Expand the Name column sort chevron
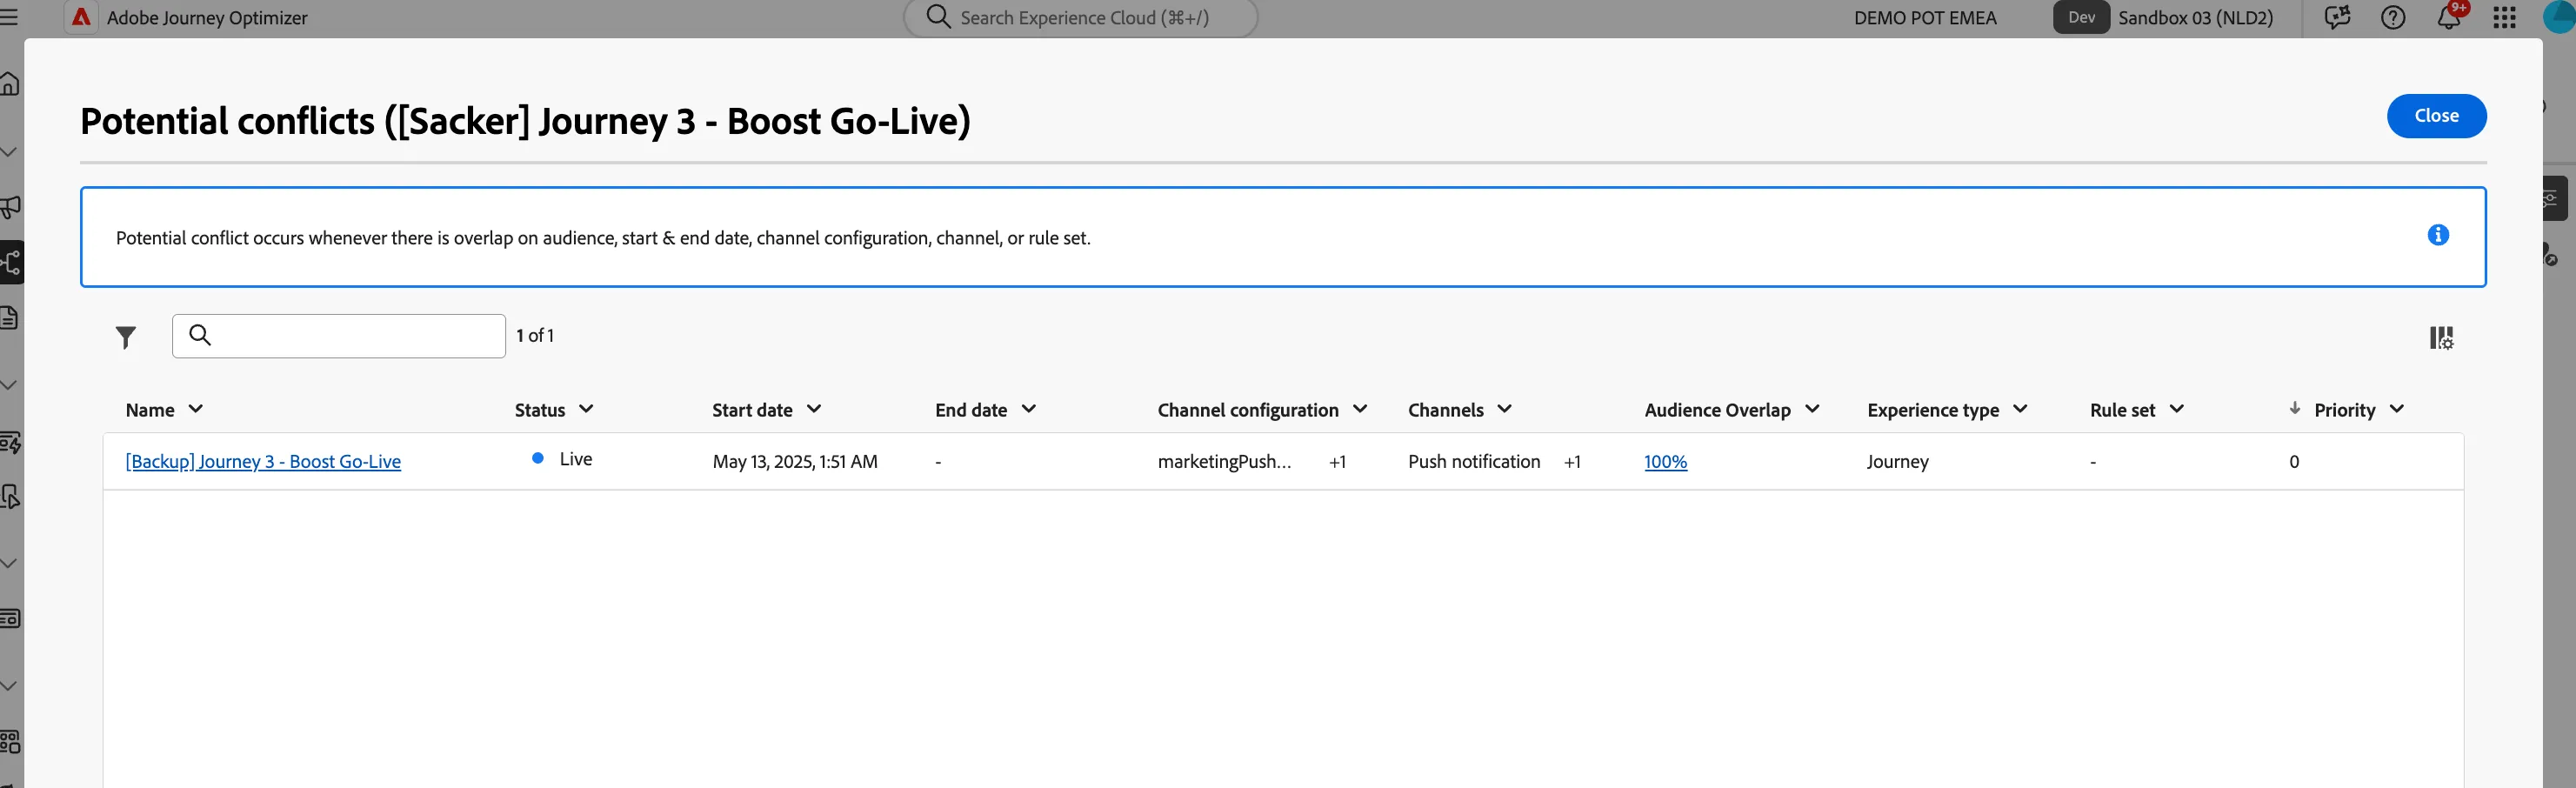The height and width of the screenshot is (788, 2576). point(196,409)
